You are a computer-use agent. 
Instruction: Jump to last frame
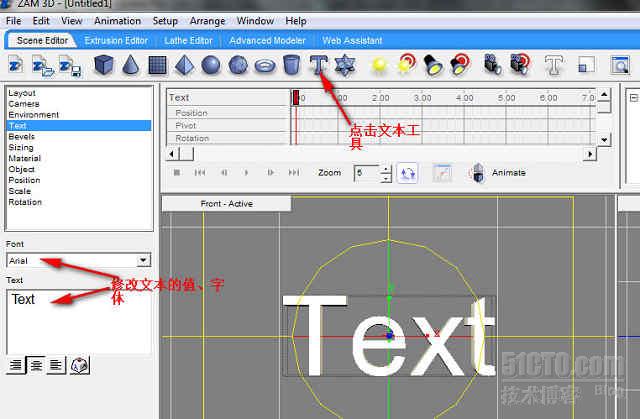294,173
